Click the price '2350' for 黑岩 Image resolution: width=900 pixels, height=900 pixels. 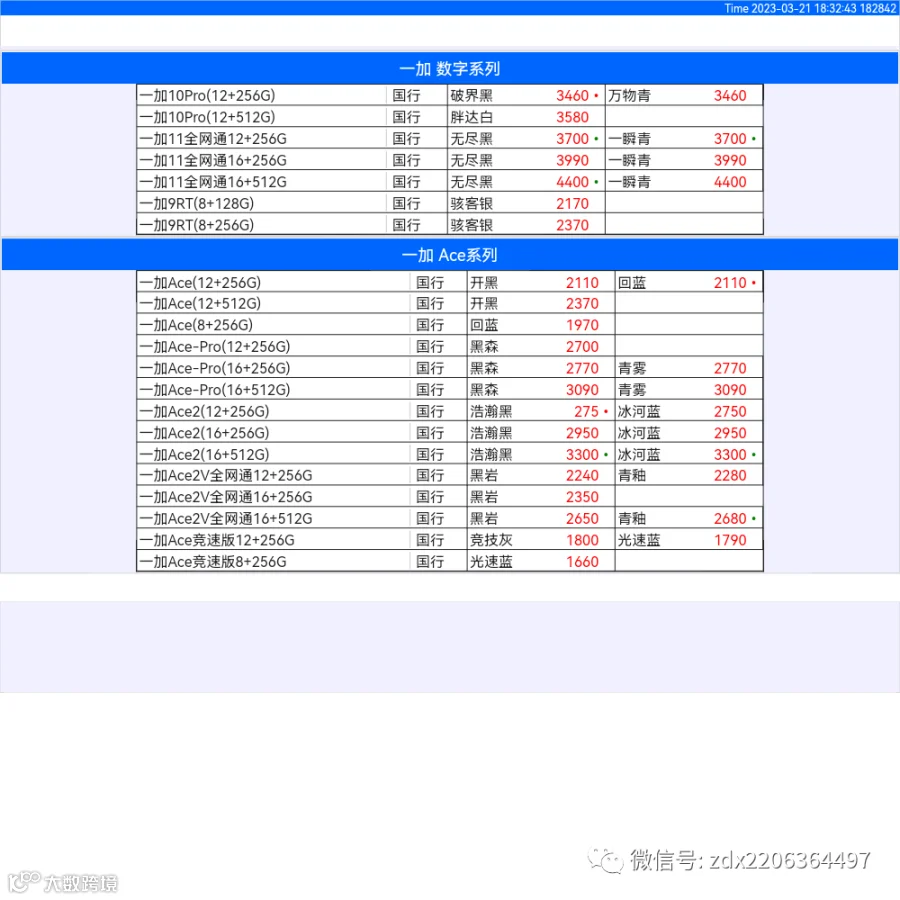click(582, 497)
